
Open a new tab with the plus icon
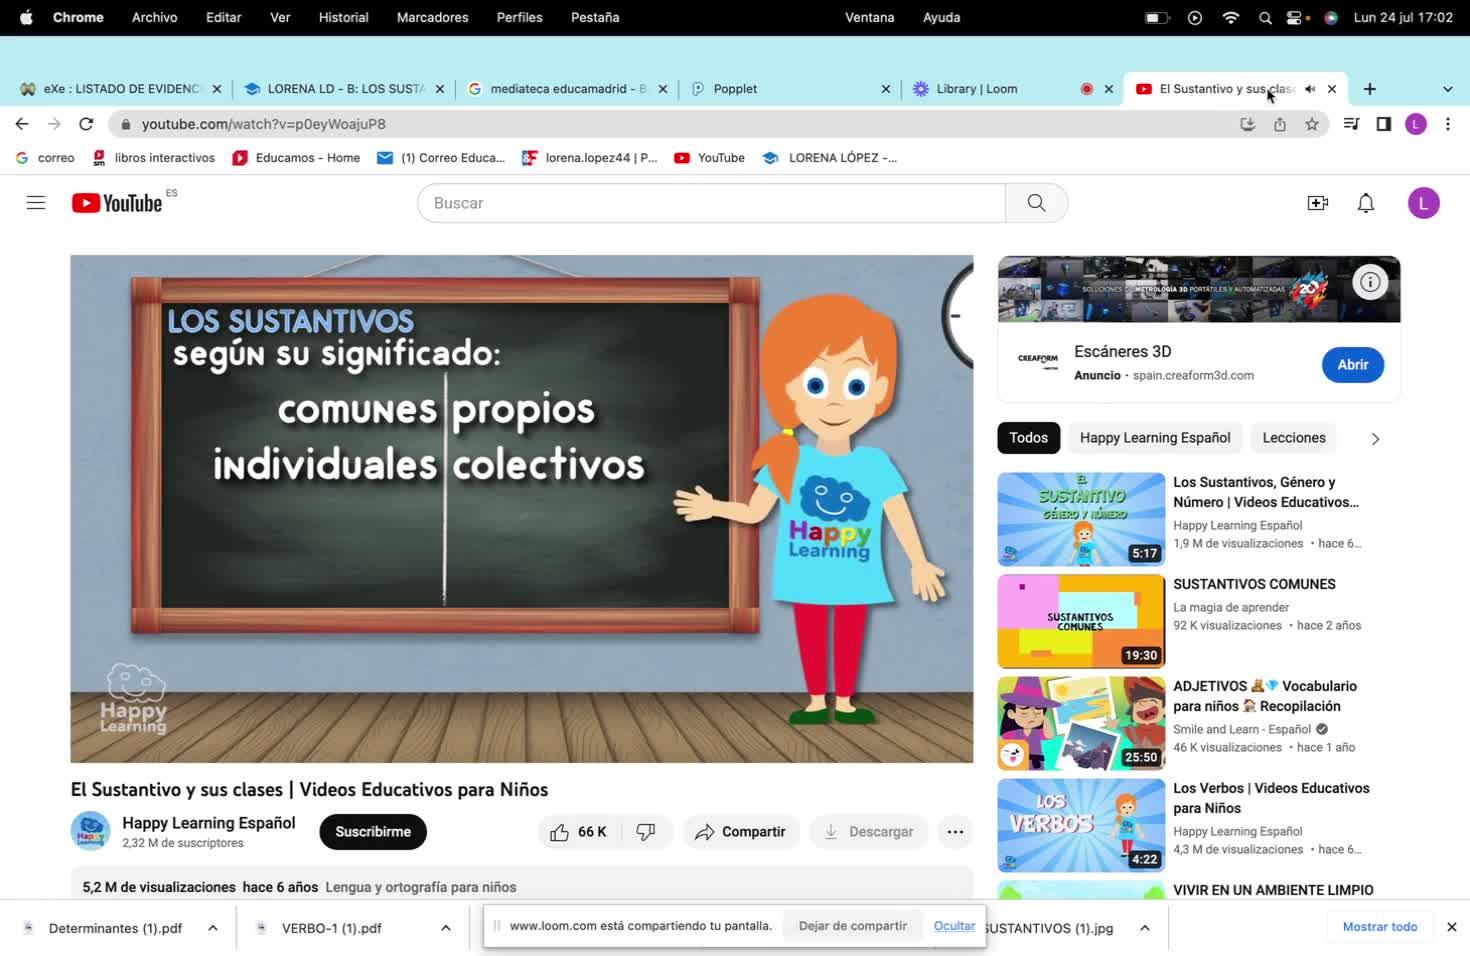(1370, 89)
